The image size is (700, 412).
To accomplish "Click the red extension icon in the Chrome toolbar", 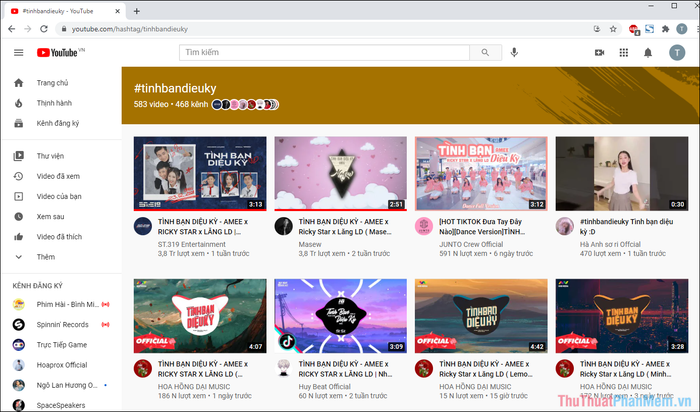I will 634,29.
